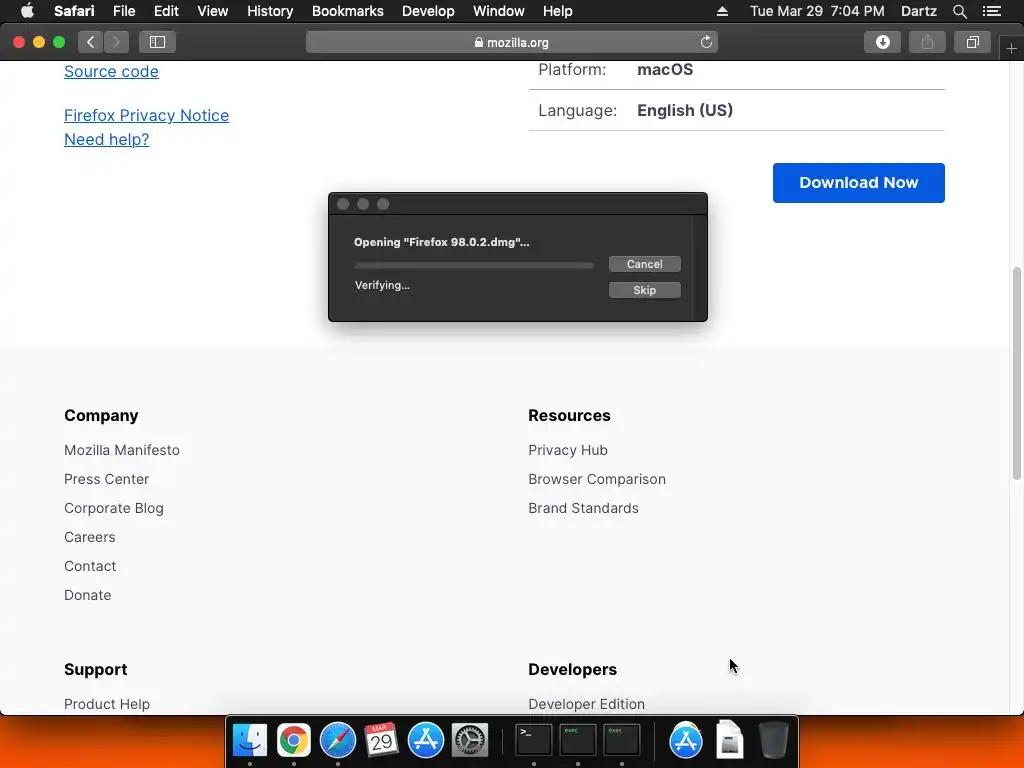This screenshot has width=1024, height=768.
Task: Switch to Safari in the Dock
Action: coord(338,740)
